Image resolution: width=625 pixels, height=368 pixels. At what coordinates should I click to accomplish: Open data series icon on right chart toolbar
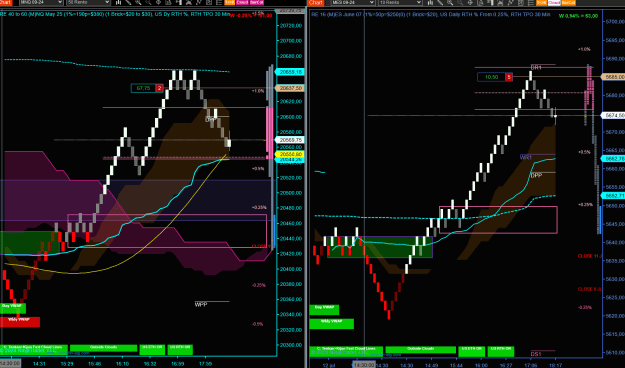(x=500, y=2)
